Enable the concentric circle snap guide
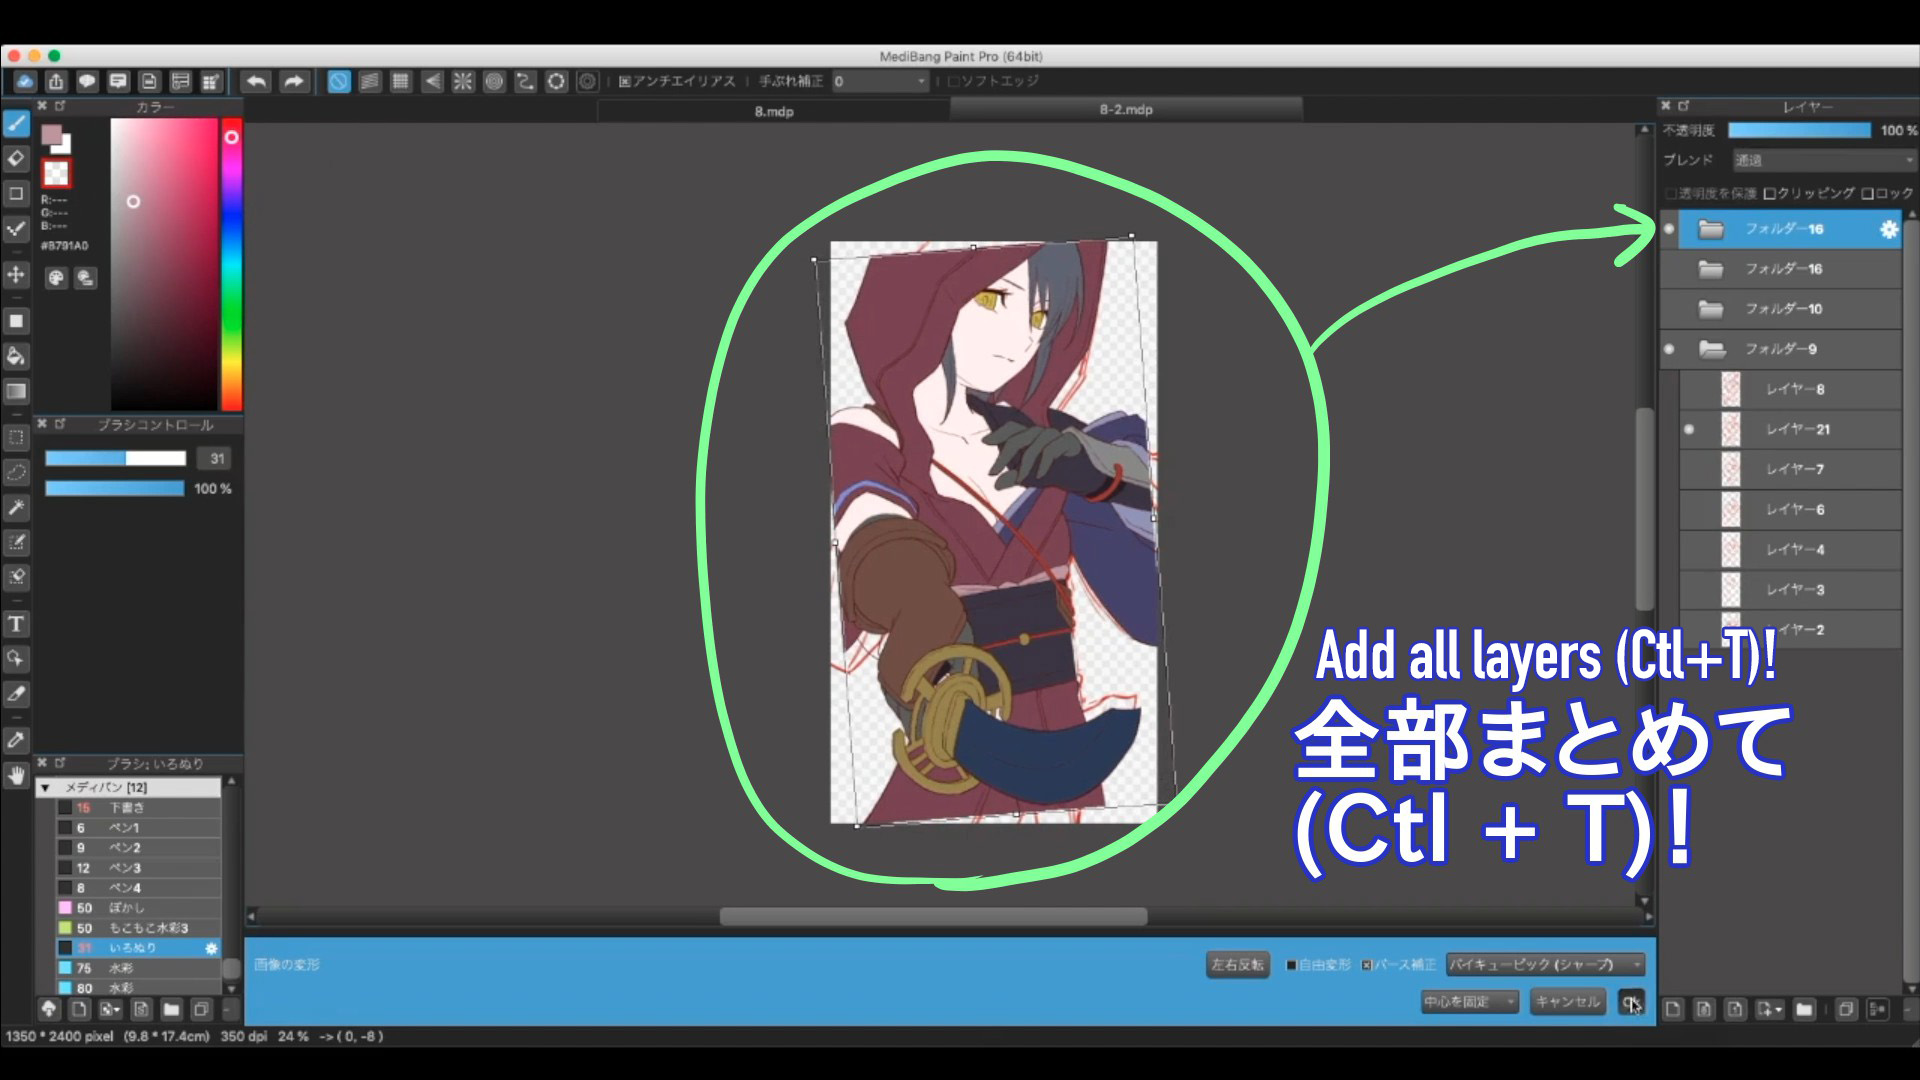Screen dimensions: 1920x1080 tap(494, 82)
